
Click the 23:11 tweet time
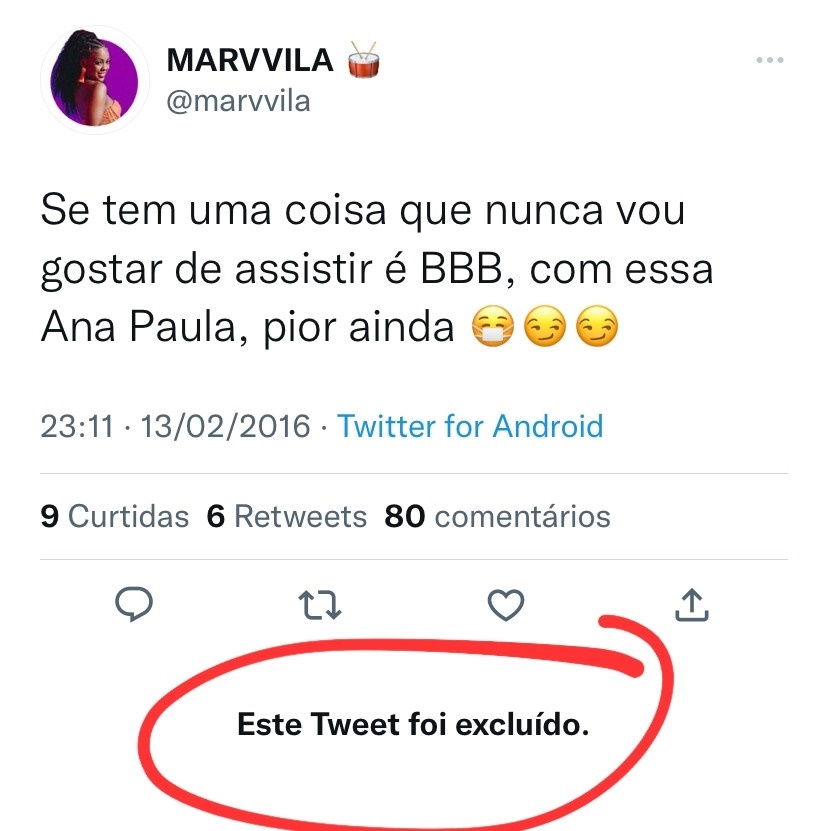tap(77, 426)
